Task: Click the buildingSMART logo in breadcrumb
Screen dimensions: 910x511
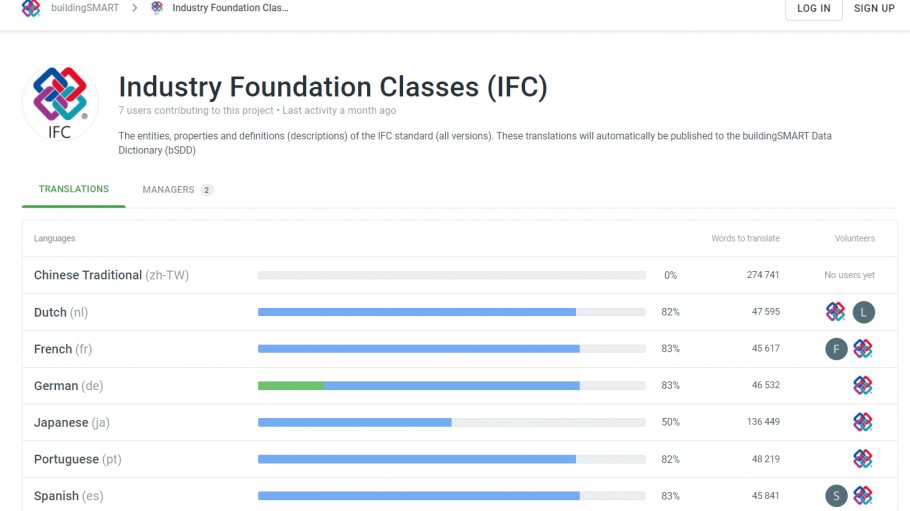Action: [31, 8]
